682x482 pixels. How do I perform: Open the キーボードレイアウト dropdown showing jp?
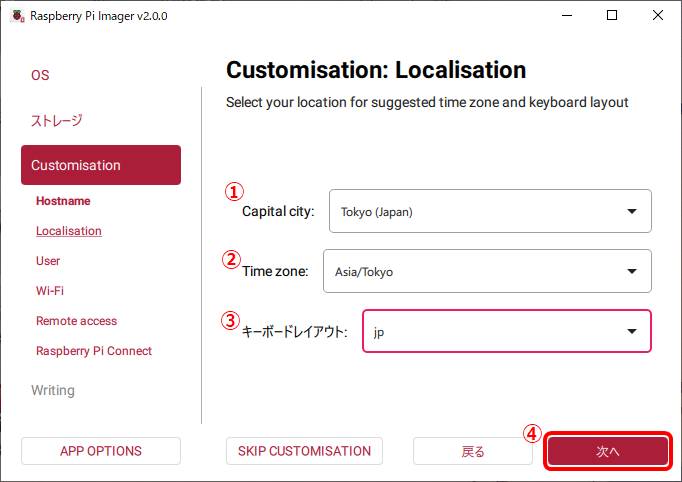tap(506, 331)
